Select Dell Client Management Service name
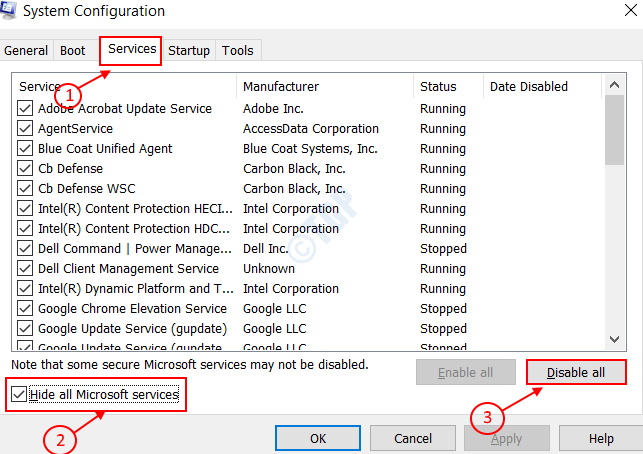The image size is (643, 454). [x=128, y=269]
